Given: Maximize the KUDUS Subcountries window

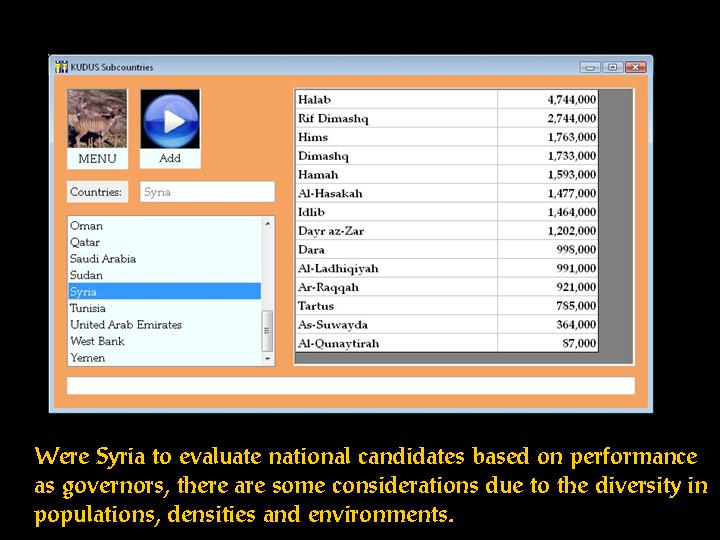Looking at the screenshot, I should 612,67.
